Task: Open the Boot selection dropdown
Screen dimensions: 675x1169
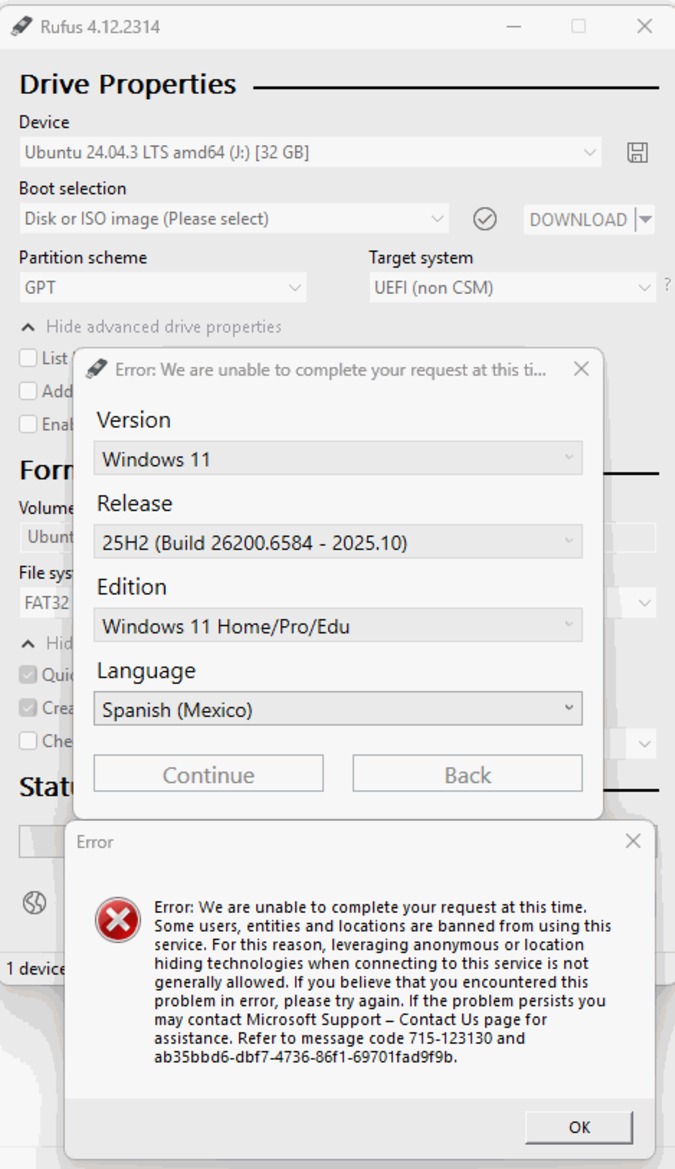Action: pos(234,219)
